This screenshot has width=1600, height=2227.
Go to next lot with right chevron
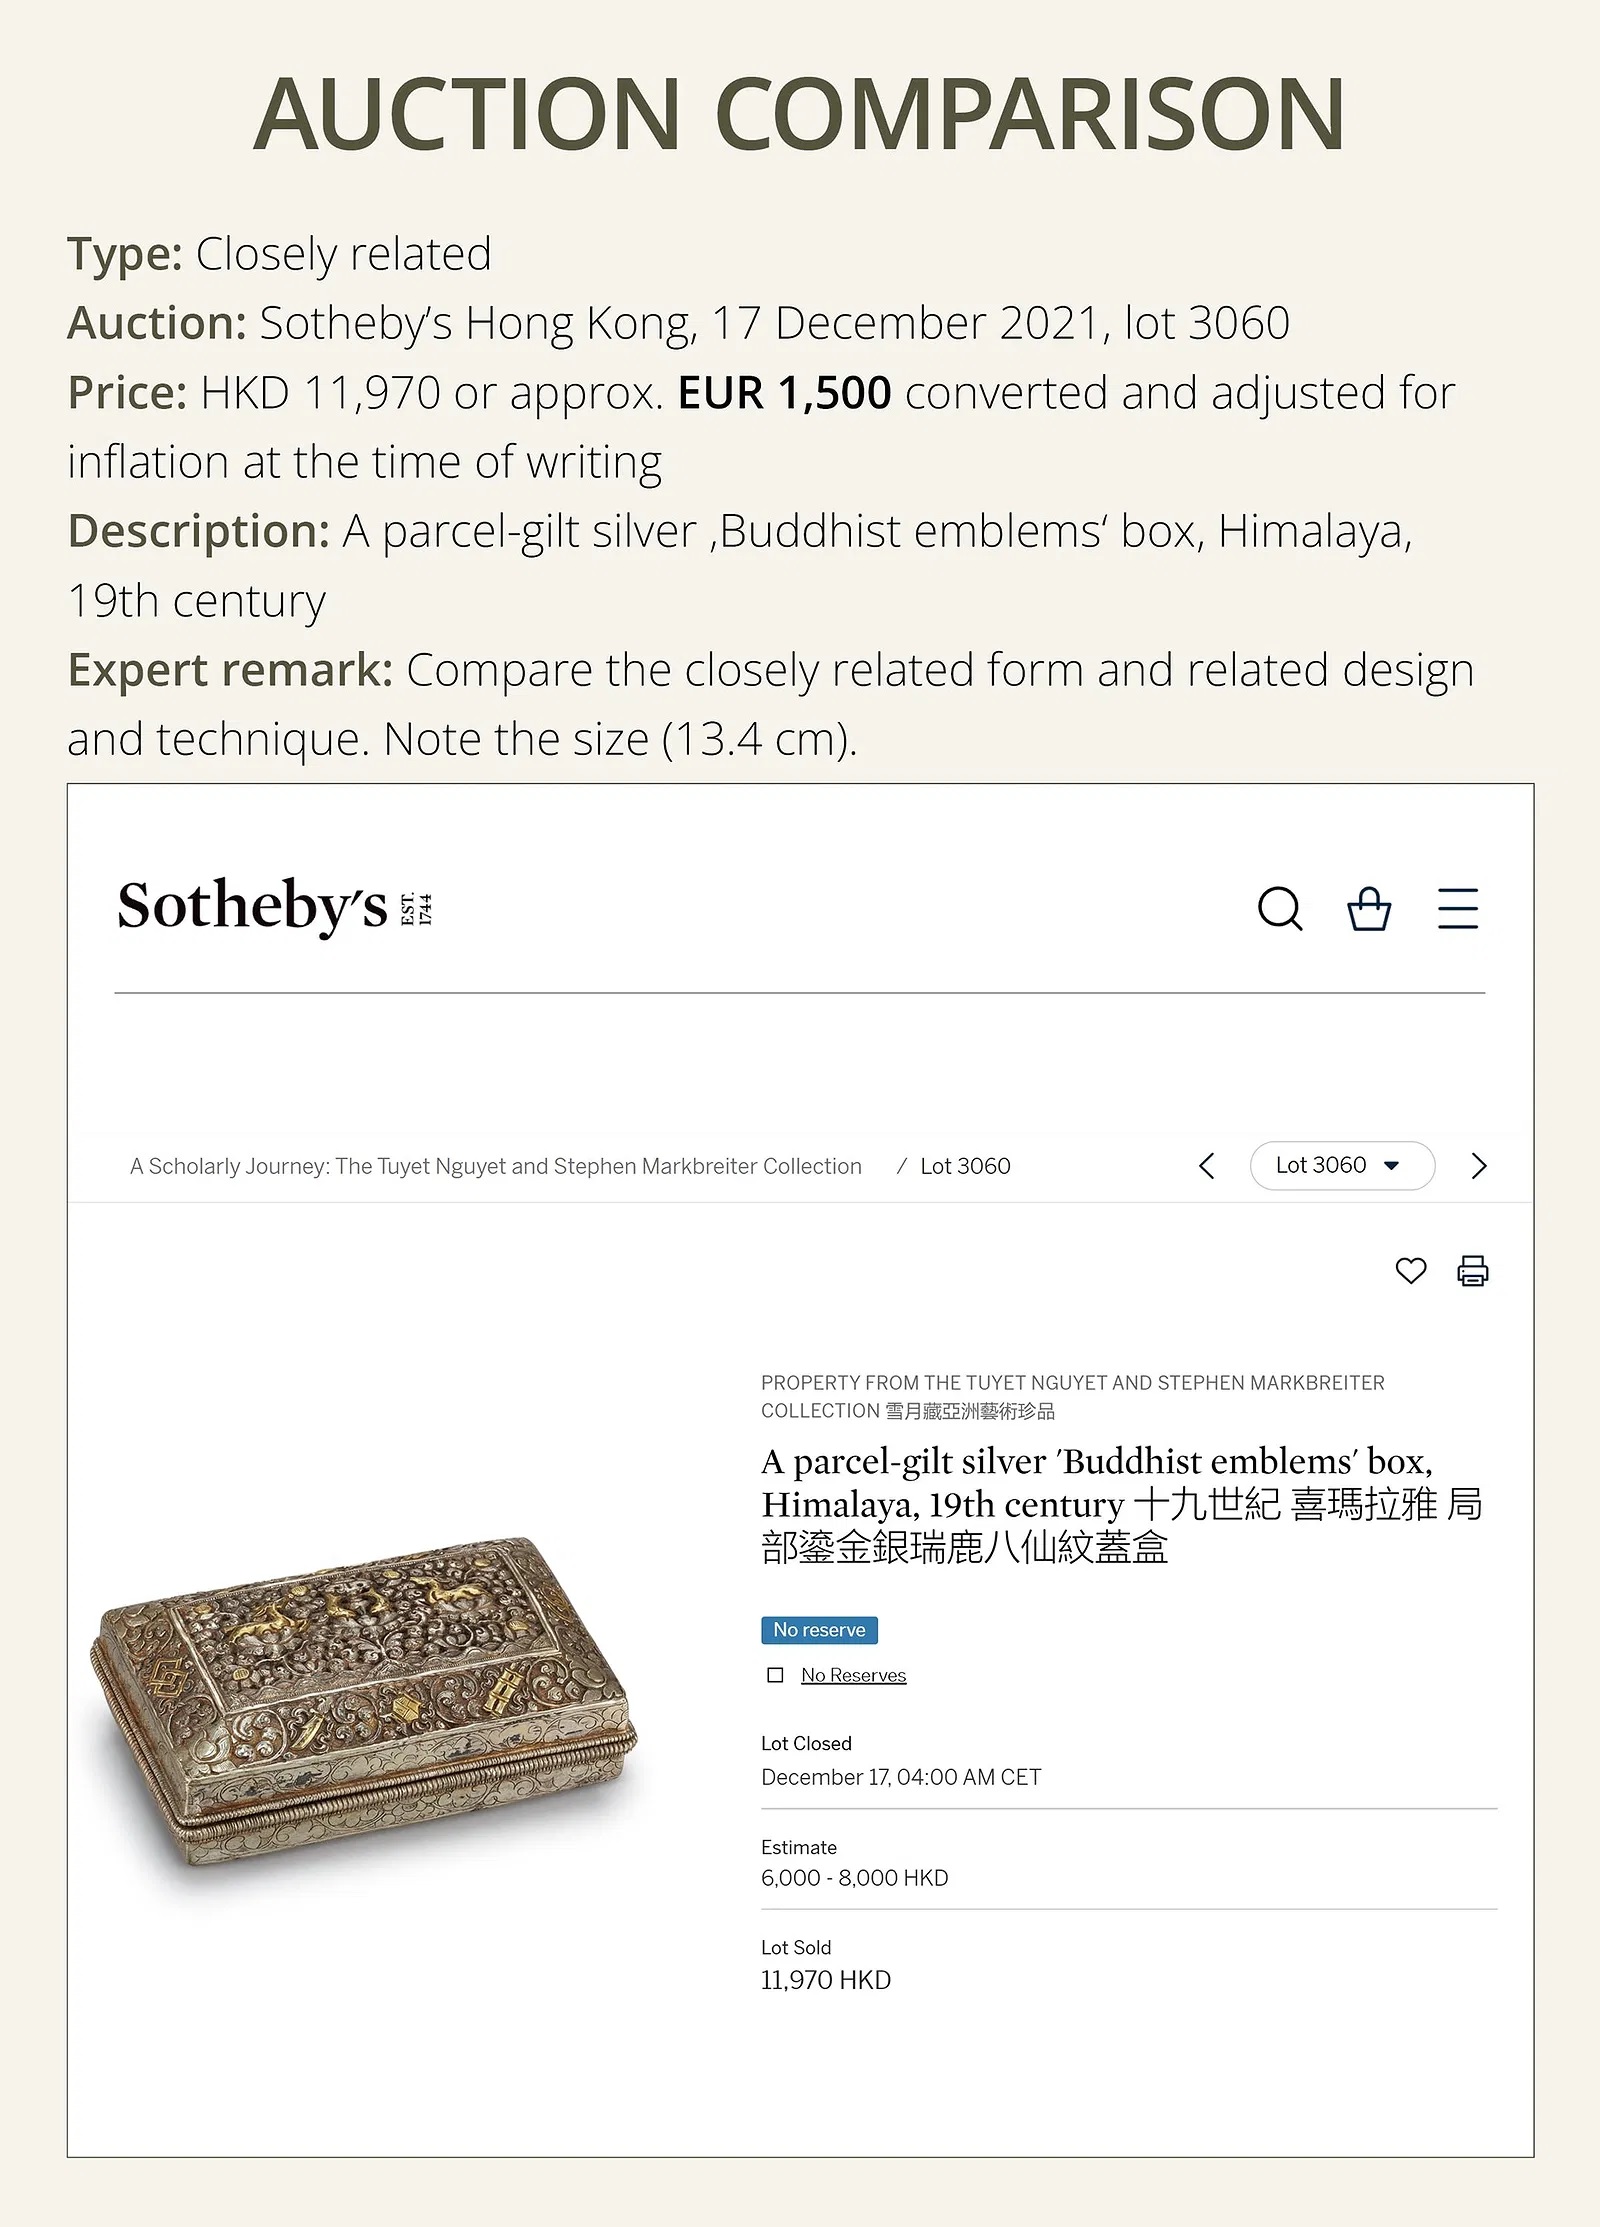[x=1479, y=1166]
